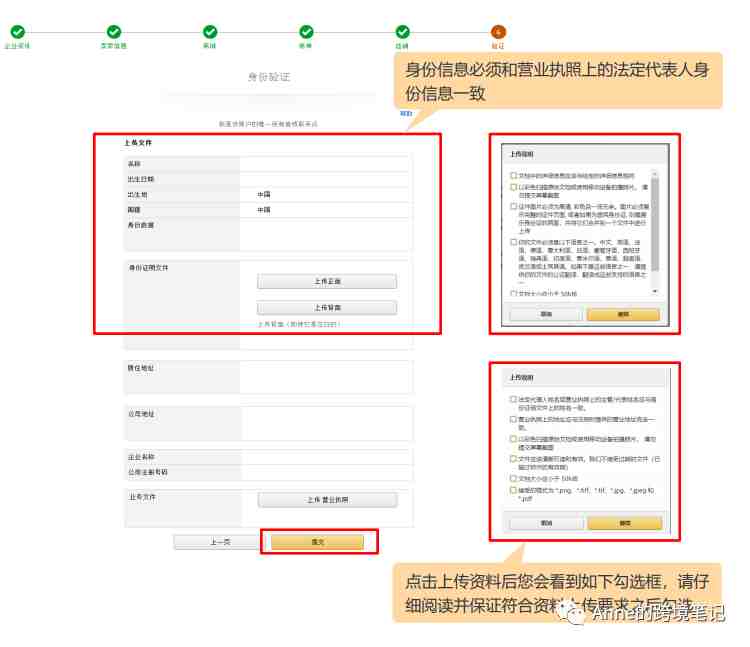The height and width of the screenshot is (647, 750).
Task: Click the 国籍 field showing 中国
Action: coord(326,210)
